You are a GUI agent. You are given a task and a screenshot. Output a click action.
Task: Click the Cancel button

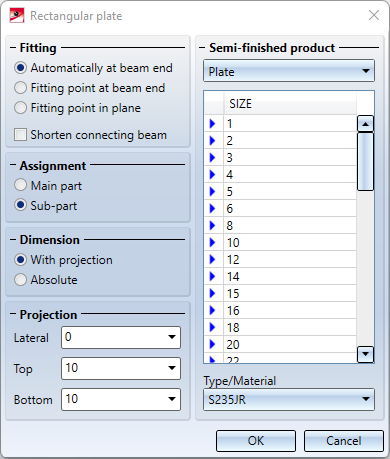(x=344, y=441)
